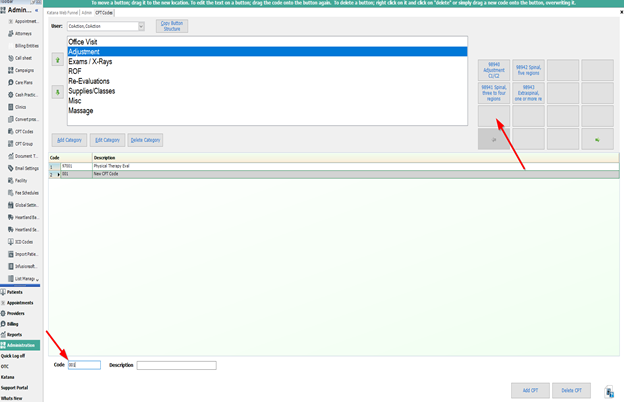Click the 98943 Extraspinal button
The width and height of the screenshot is (624, 402).
pos(528,93)
